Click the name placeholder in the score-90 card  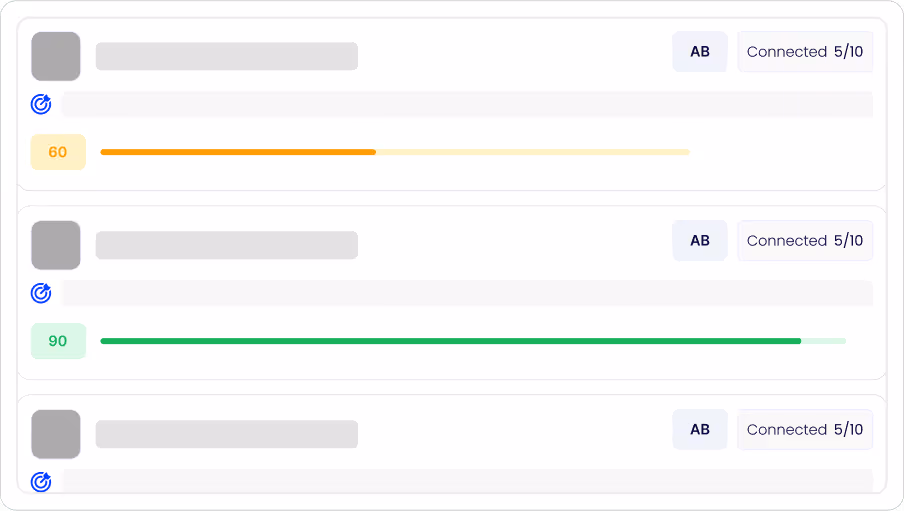[x=227, y=245]
